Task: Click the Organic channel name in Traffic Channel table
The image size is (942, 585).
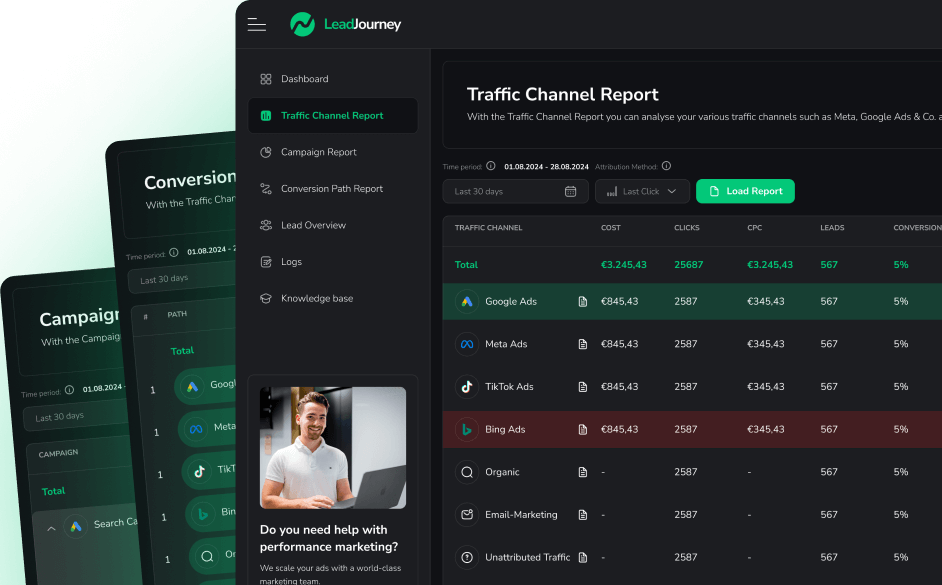Action: [502, 472]
